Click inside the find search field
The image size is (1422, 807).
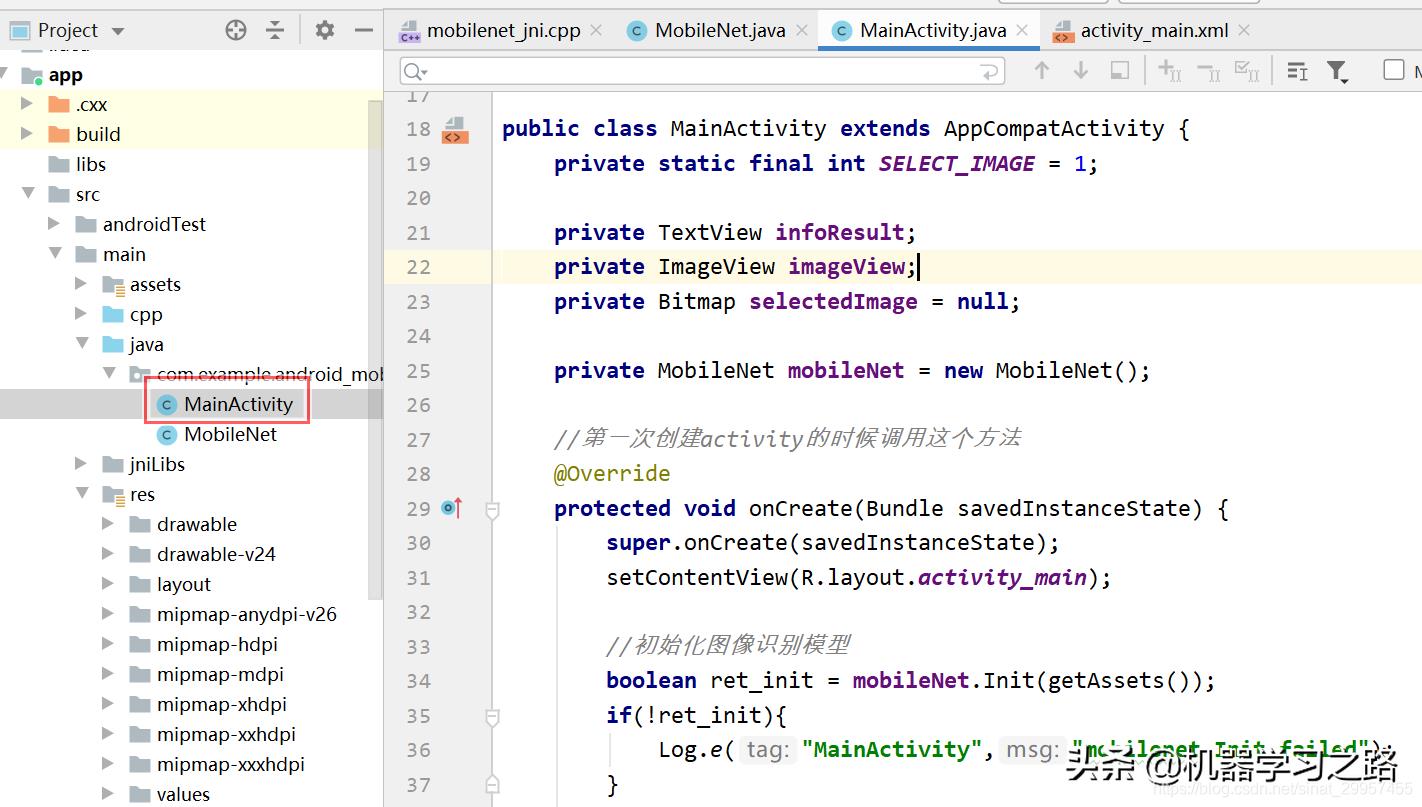(x=702, y=72)
